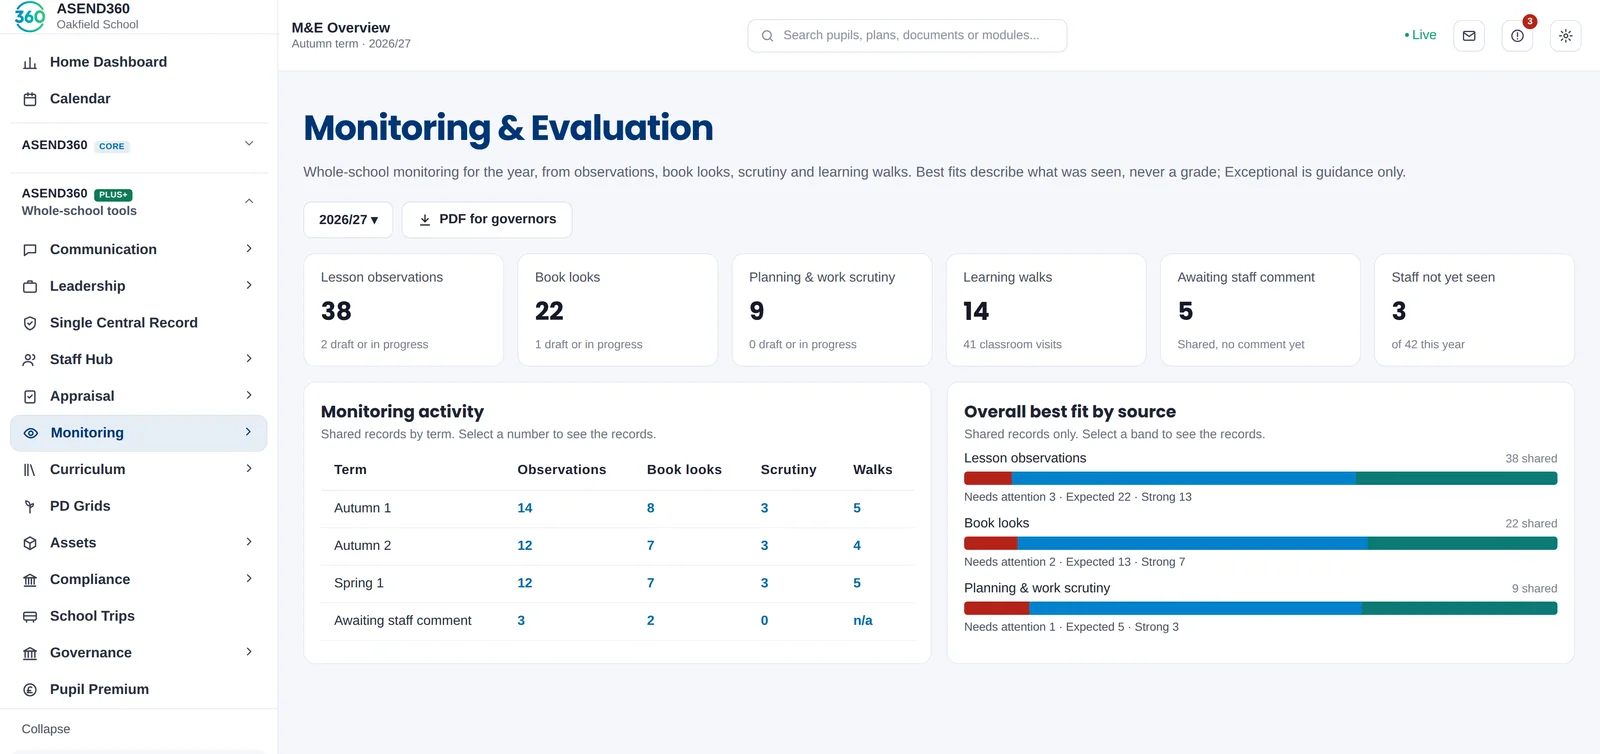Image resolution: width=1600 pixels, height=754 pixels.
Task: Download PDF for governors
Action: [487, 220]
